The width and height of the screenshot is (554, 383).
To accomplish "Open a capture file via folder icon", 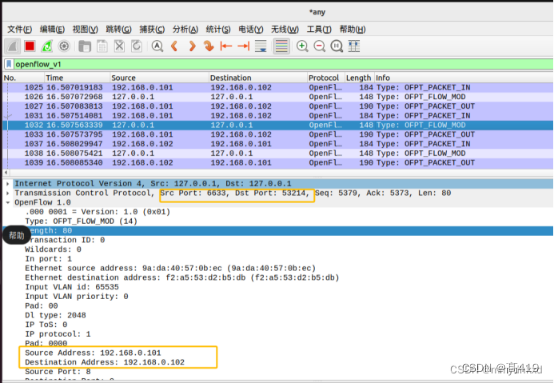I will pos(85,46).
